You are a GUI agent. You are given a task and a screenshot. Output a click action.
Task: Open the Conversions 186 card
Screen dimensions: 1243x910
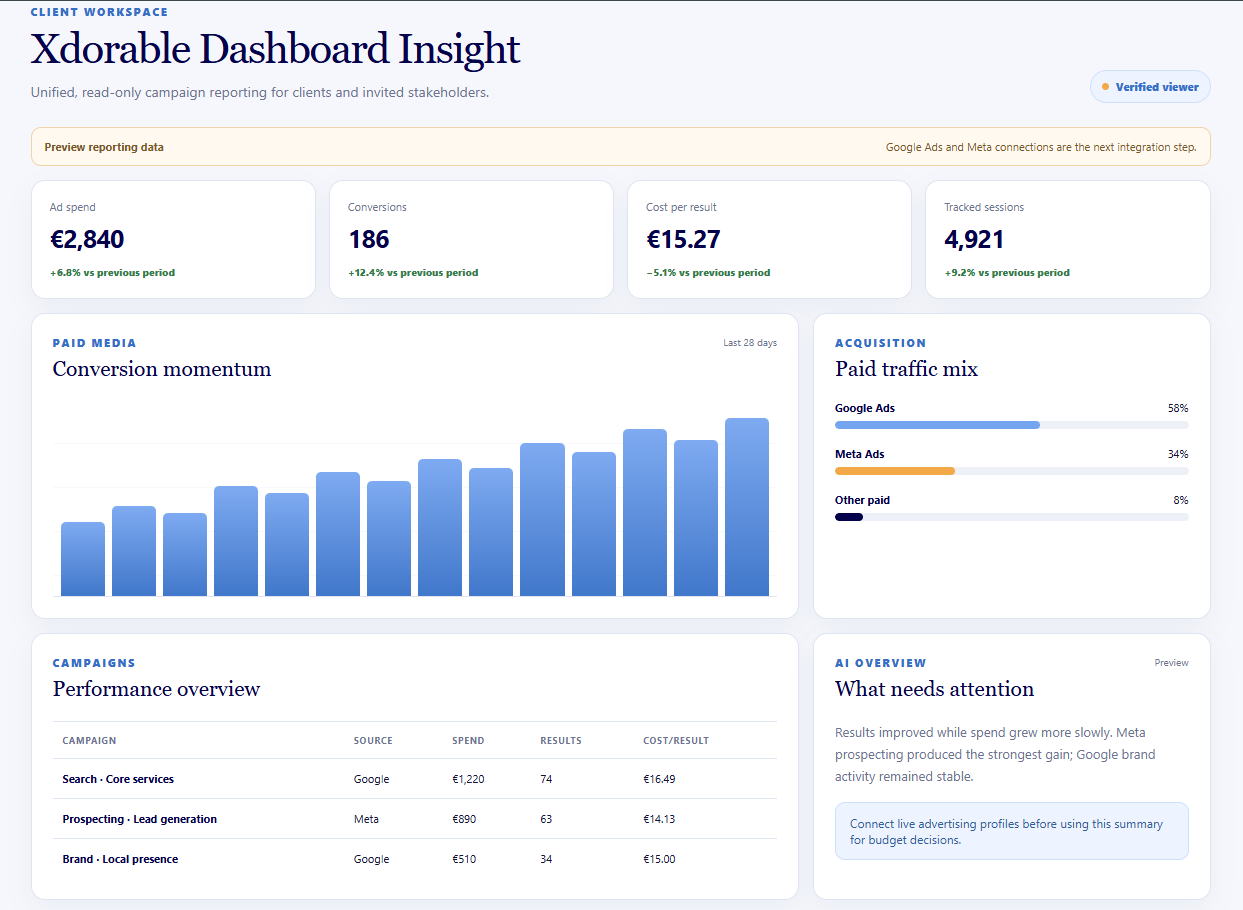471,240
